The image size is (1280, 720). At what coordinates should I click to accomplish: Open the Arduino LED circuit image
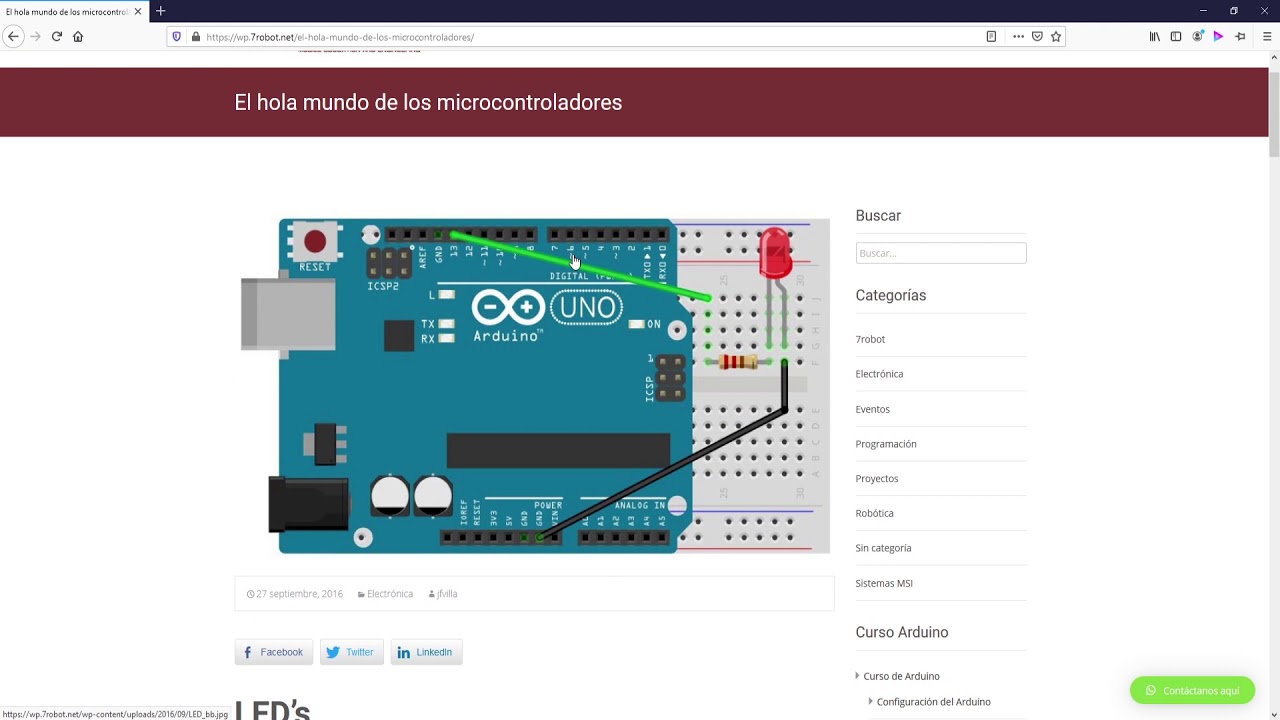click(535, 385)
